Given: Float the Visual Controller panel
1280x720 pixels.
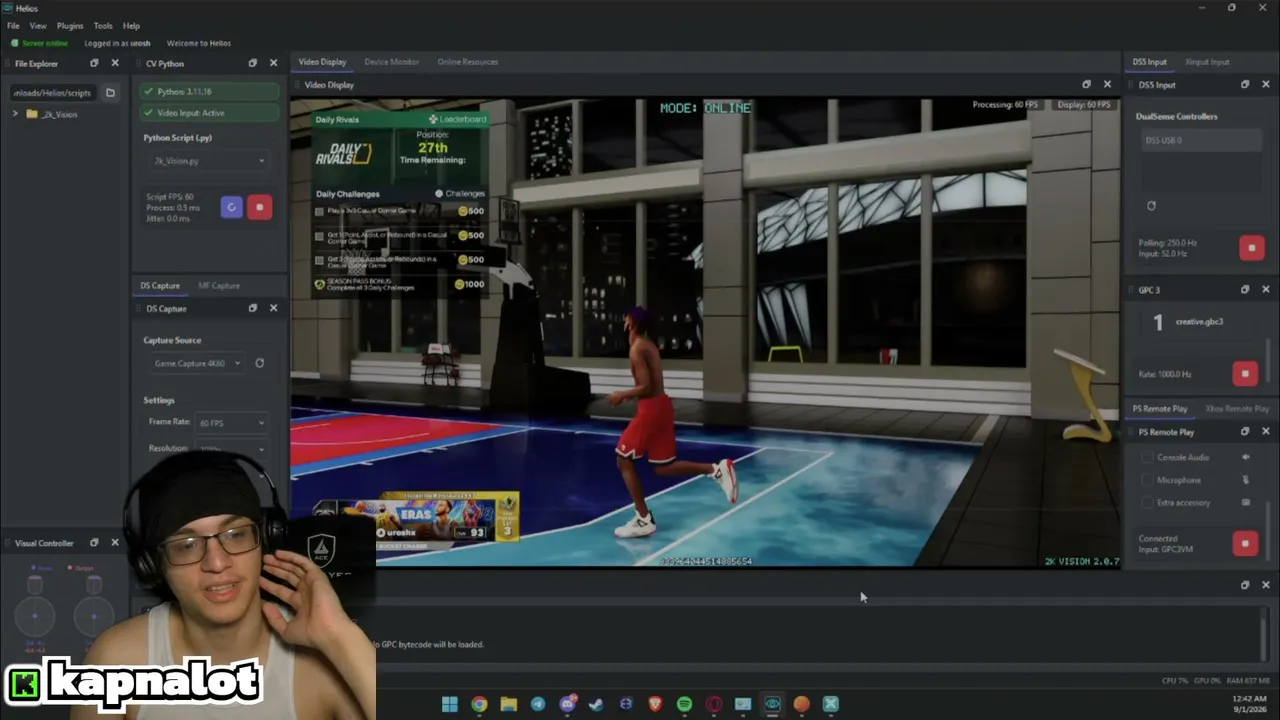Looking at the screenshot, I should click(94, 543).
